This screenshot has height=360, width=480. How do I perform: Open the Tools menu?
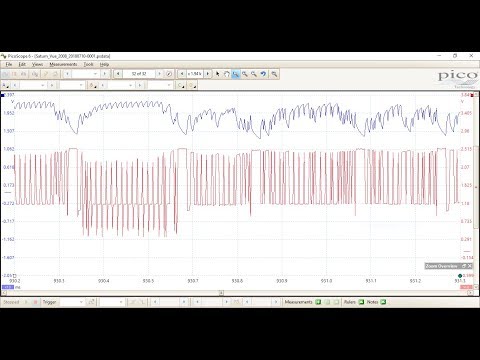(88, 64)
